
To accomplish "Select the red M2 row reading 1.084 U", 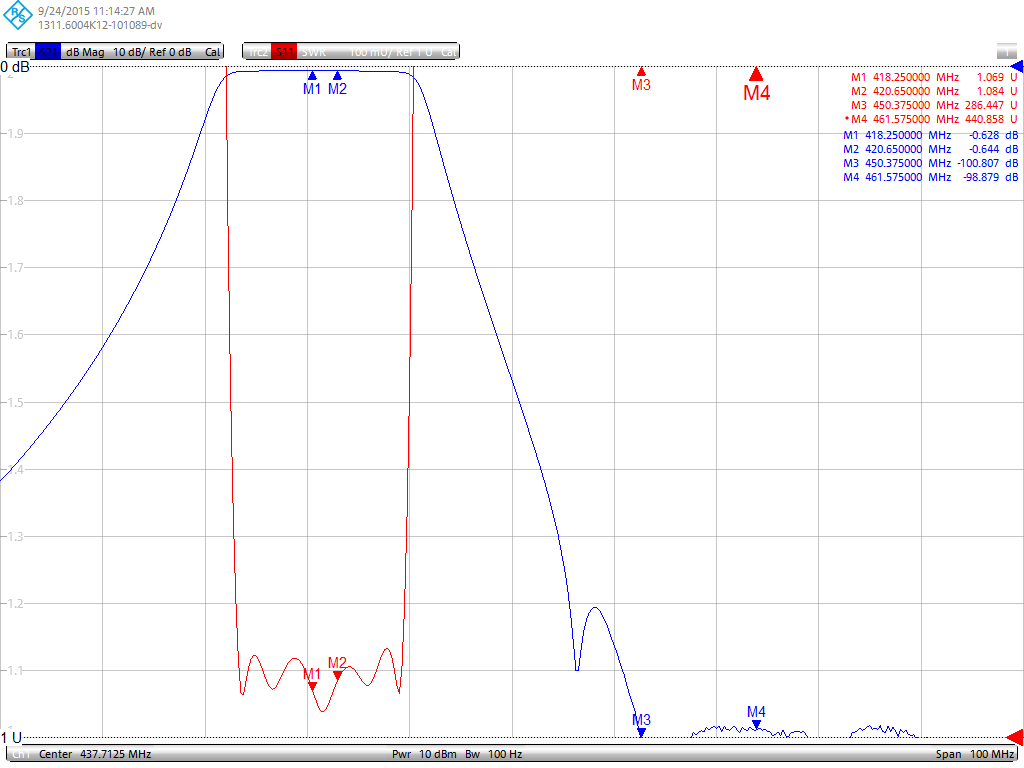I will 934,91.
